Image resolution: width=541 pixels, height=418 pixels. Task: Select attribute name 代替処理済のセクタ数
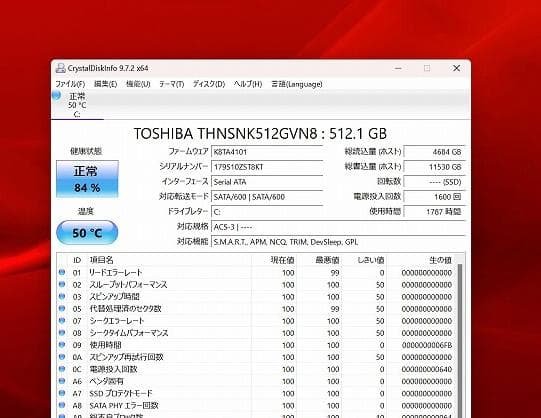[x=125, y=309]
